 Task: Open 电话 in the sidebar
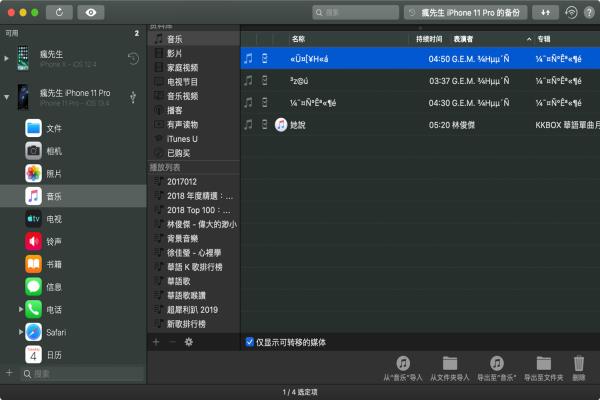(73, 310)
